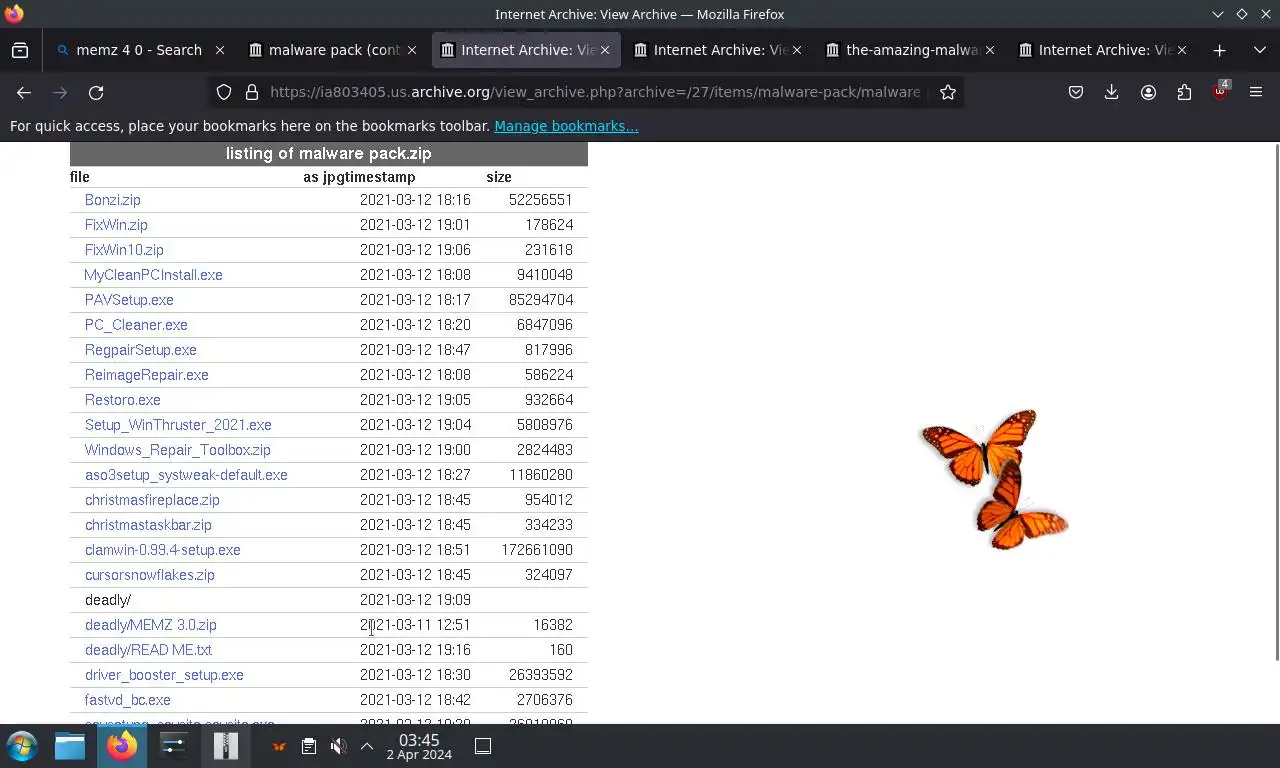Save page to Pocket
This screenshot has width=1280, height=768.
tap(1076, 92)
